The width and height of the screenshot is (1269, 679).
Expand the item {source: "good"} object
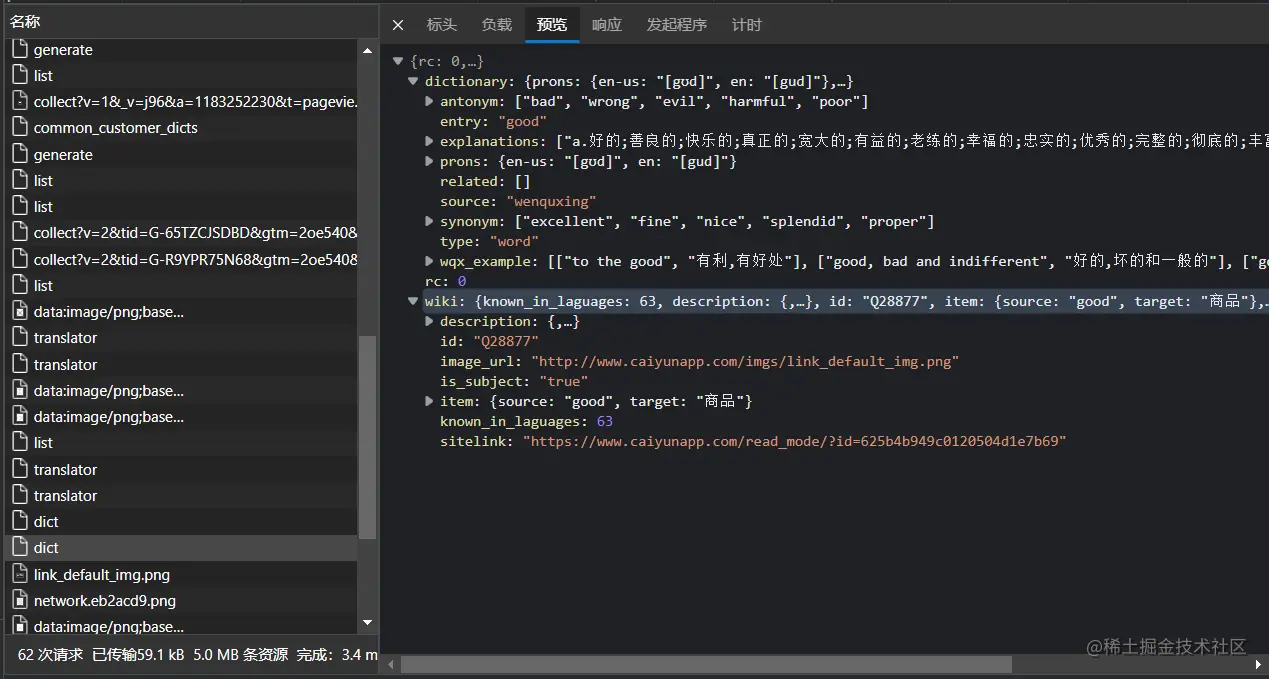tap(429, 401)
